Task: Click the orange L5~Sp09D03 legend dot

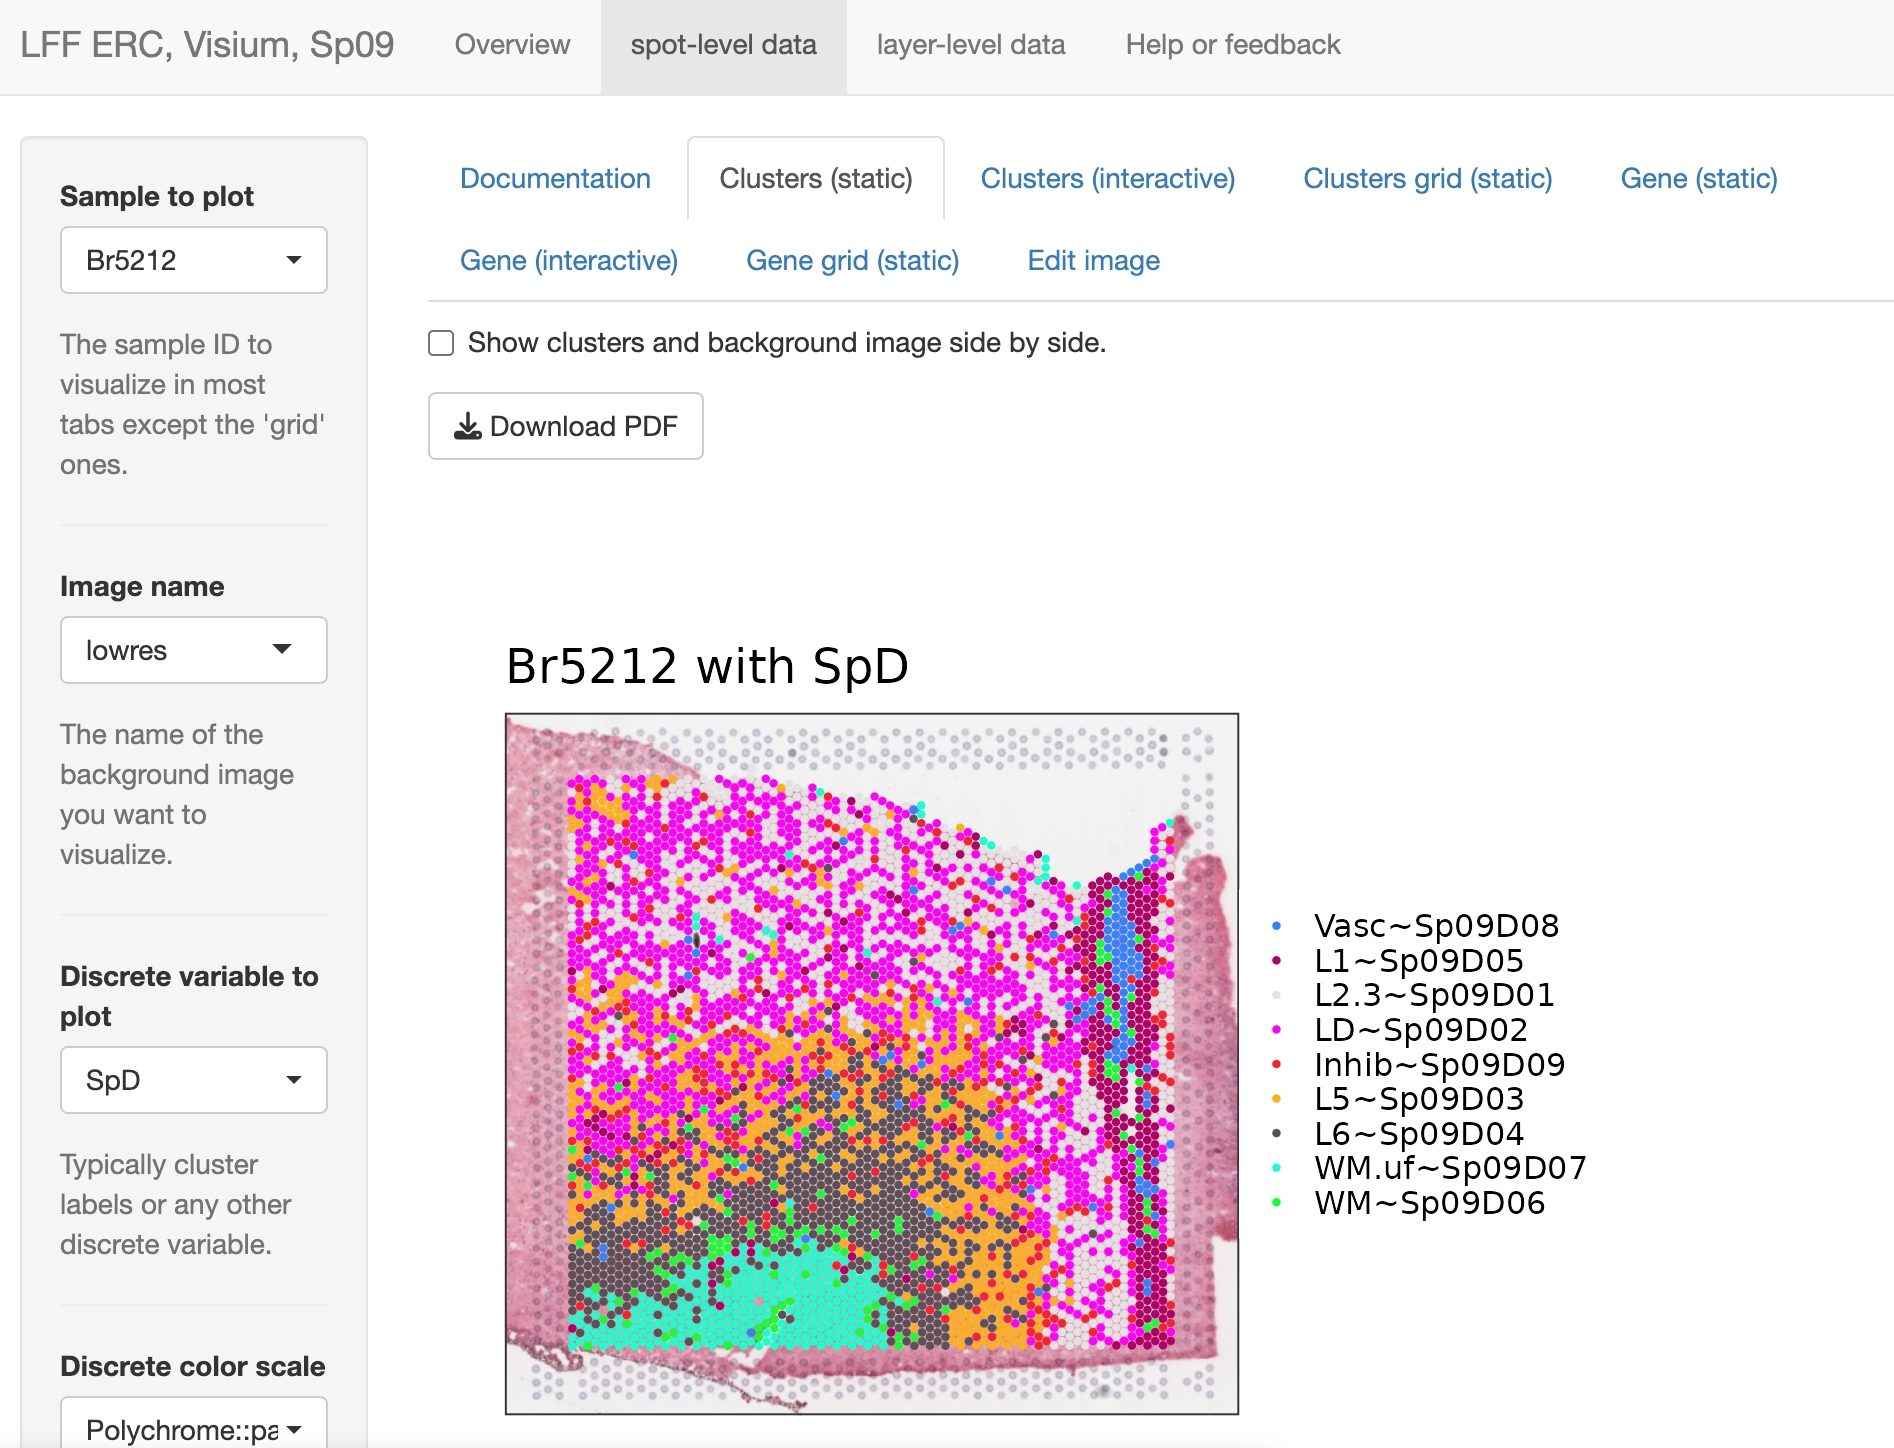Action: [x=1277, y=1099]
